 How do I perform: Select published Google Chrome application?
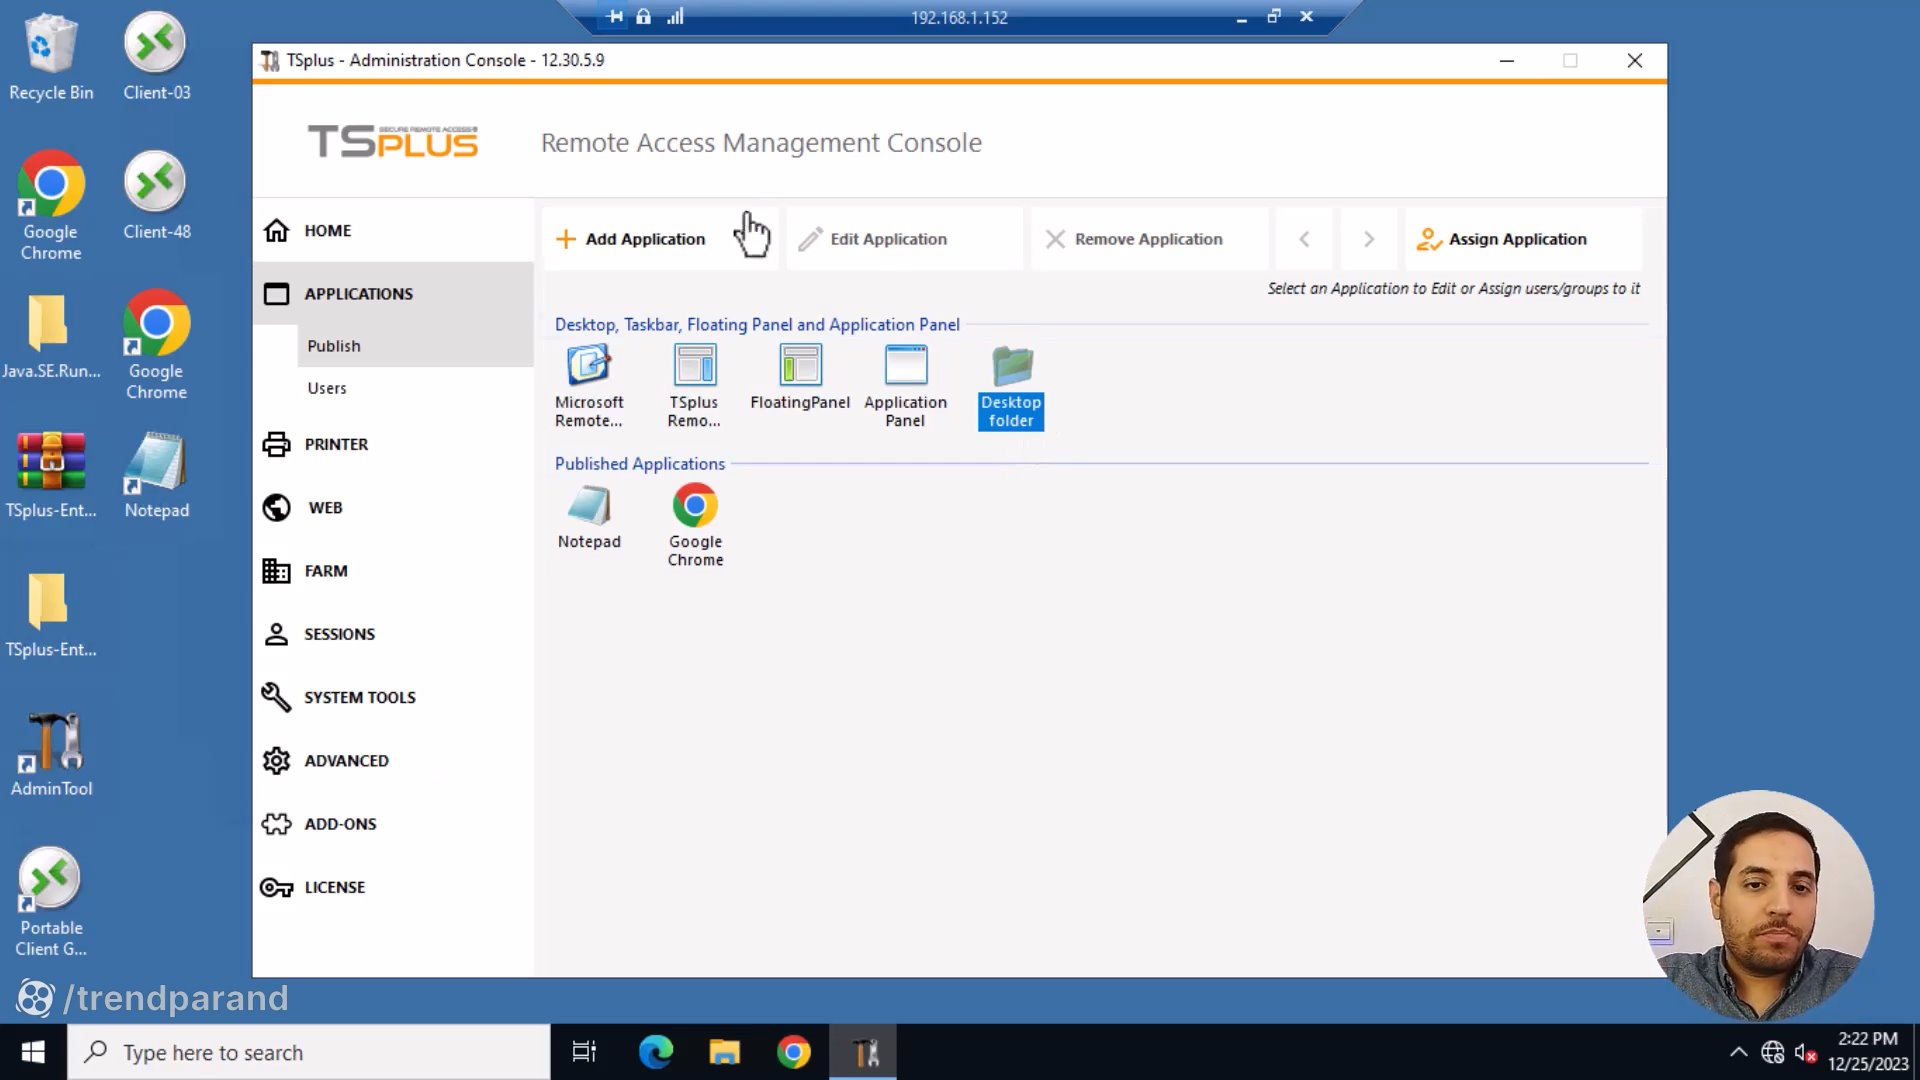pyautogui.click(x=695, y=526)
